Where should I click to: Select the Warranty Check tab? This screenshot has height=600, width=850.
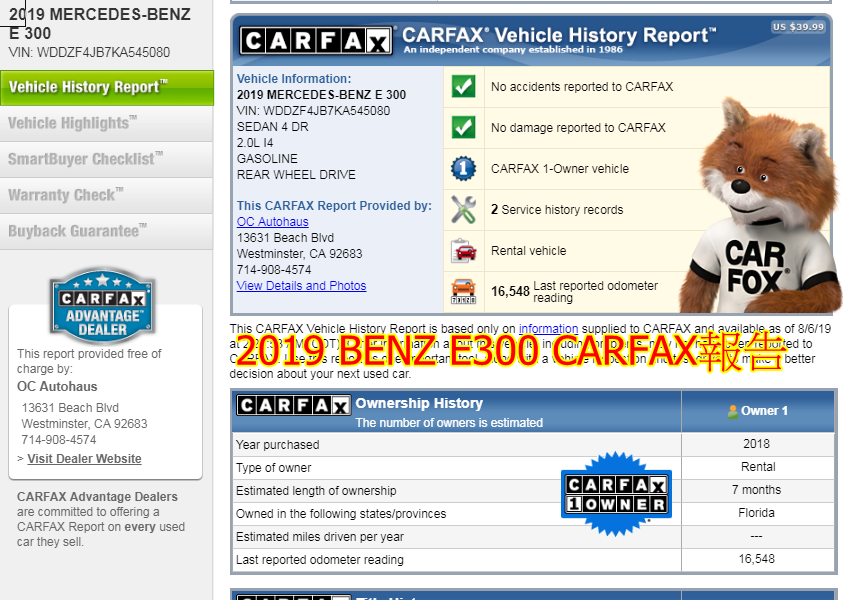pos(106,195)
